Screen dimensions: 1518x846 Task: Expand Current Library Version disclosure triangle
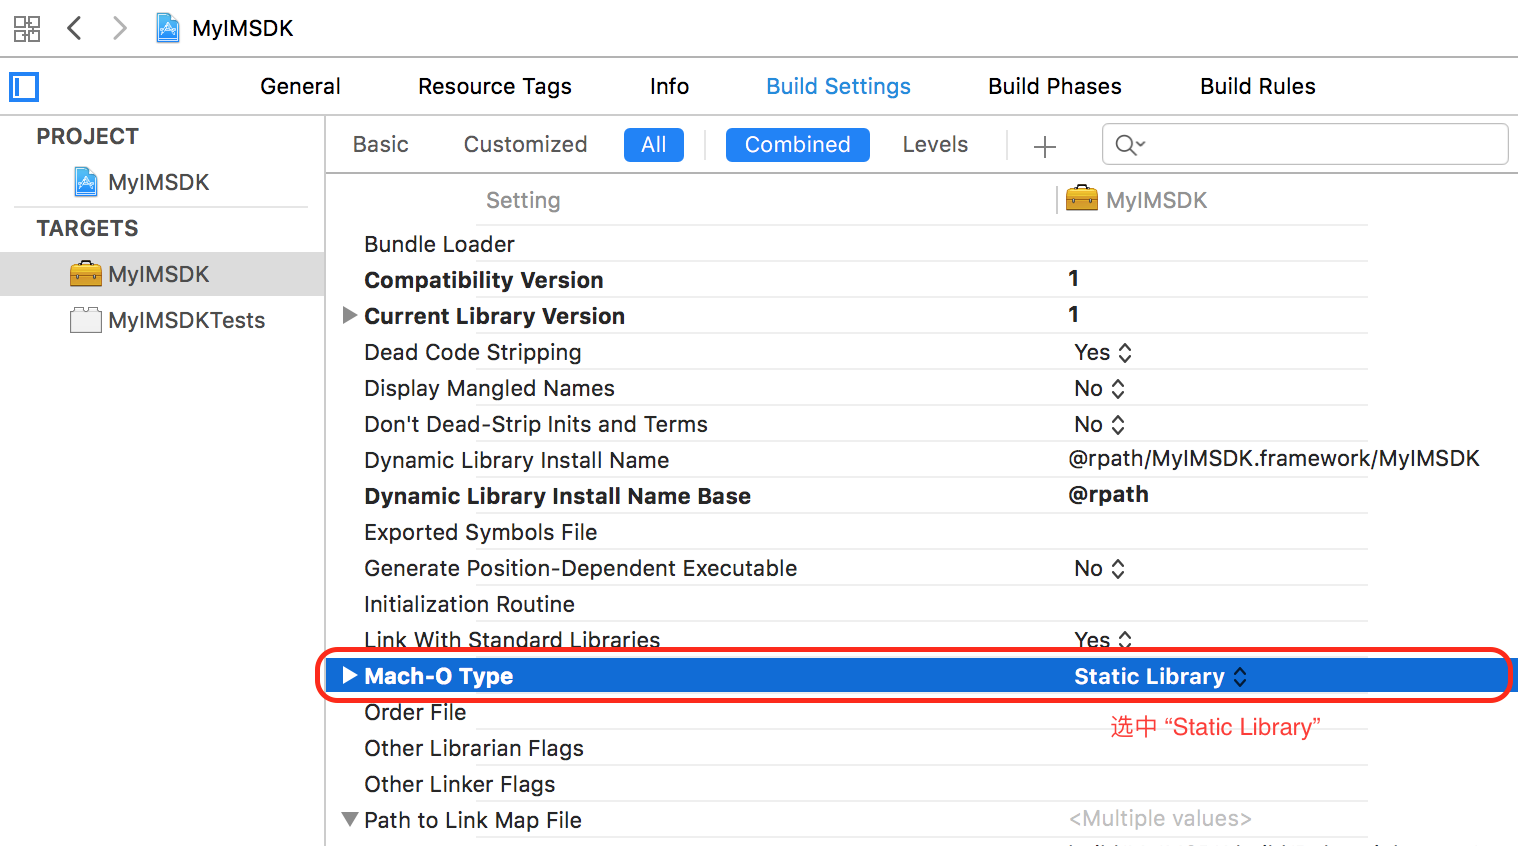point(350,316)
